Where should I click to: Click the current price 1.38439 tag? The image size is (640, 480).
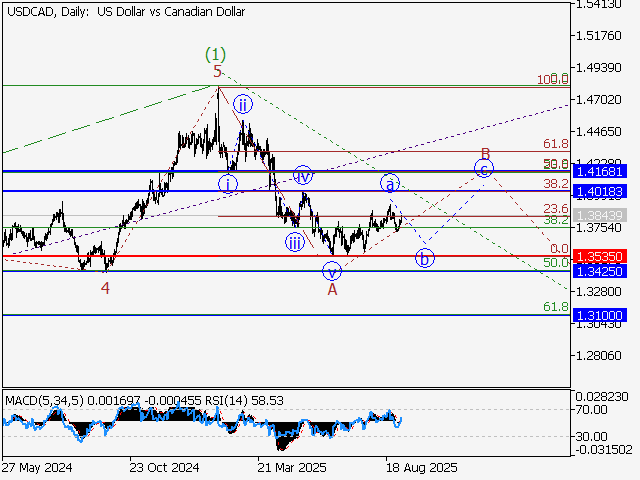click(x=601, y=216)
